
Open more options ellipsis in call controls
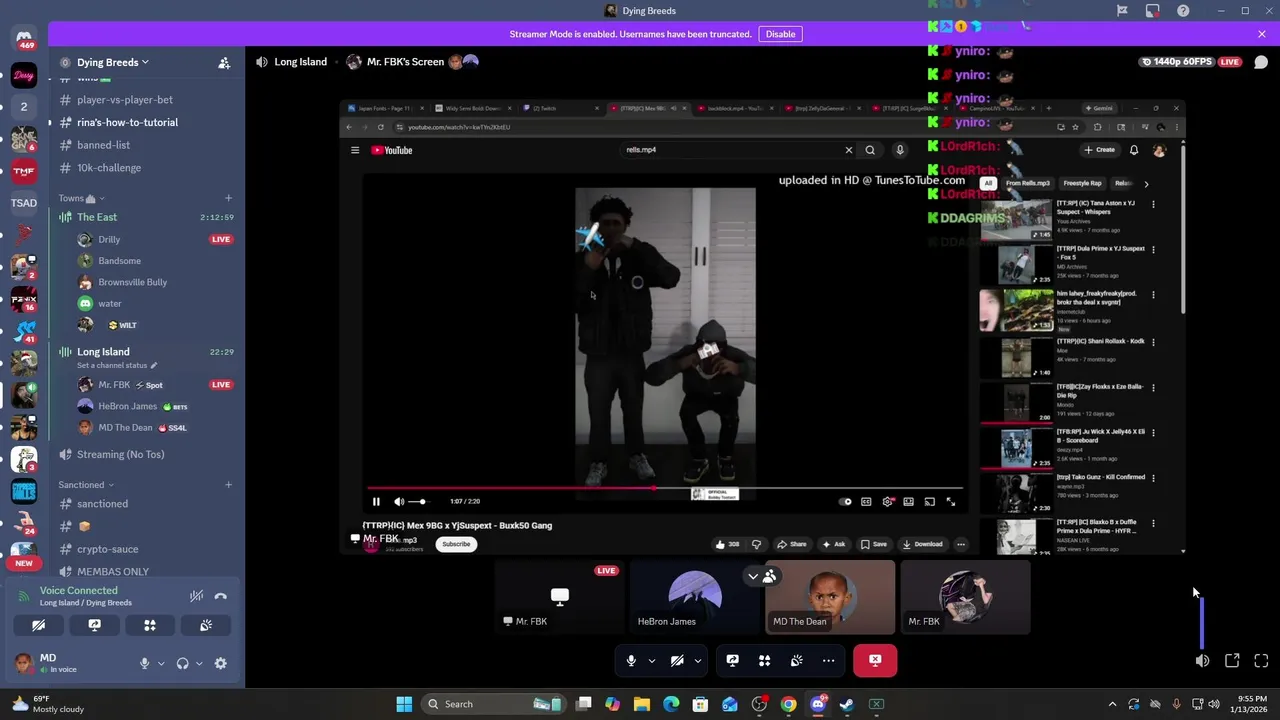[828, 660]
